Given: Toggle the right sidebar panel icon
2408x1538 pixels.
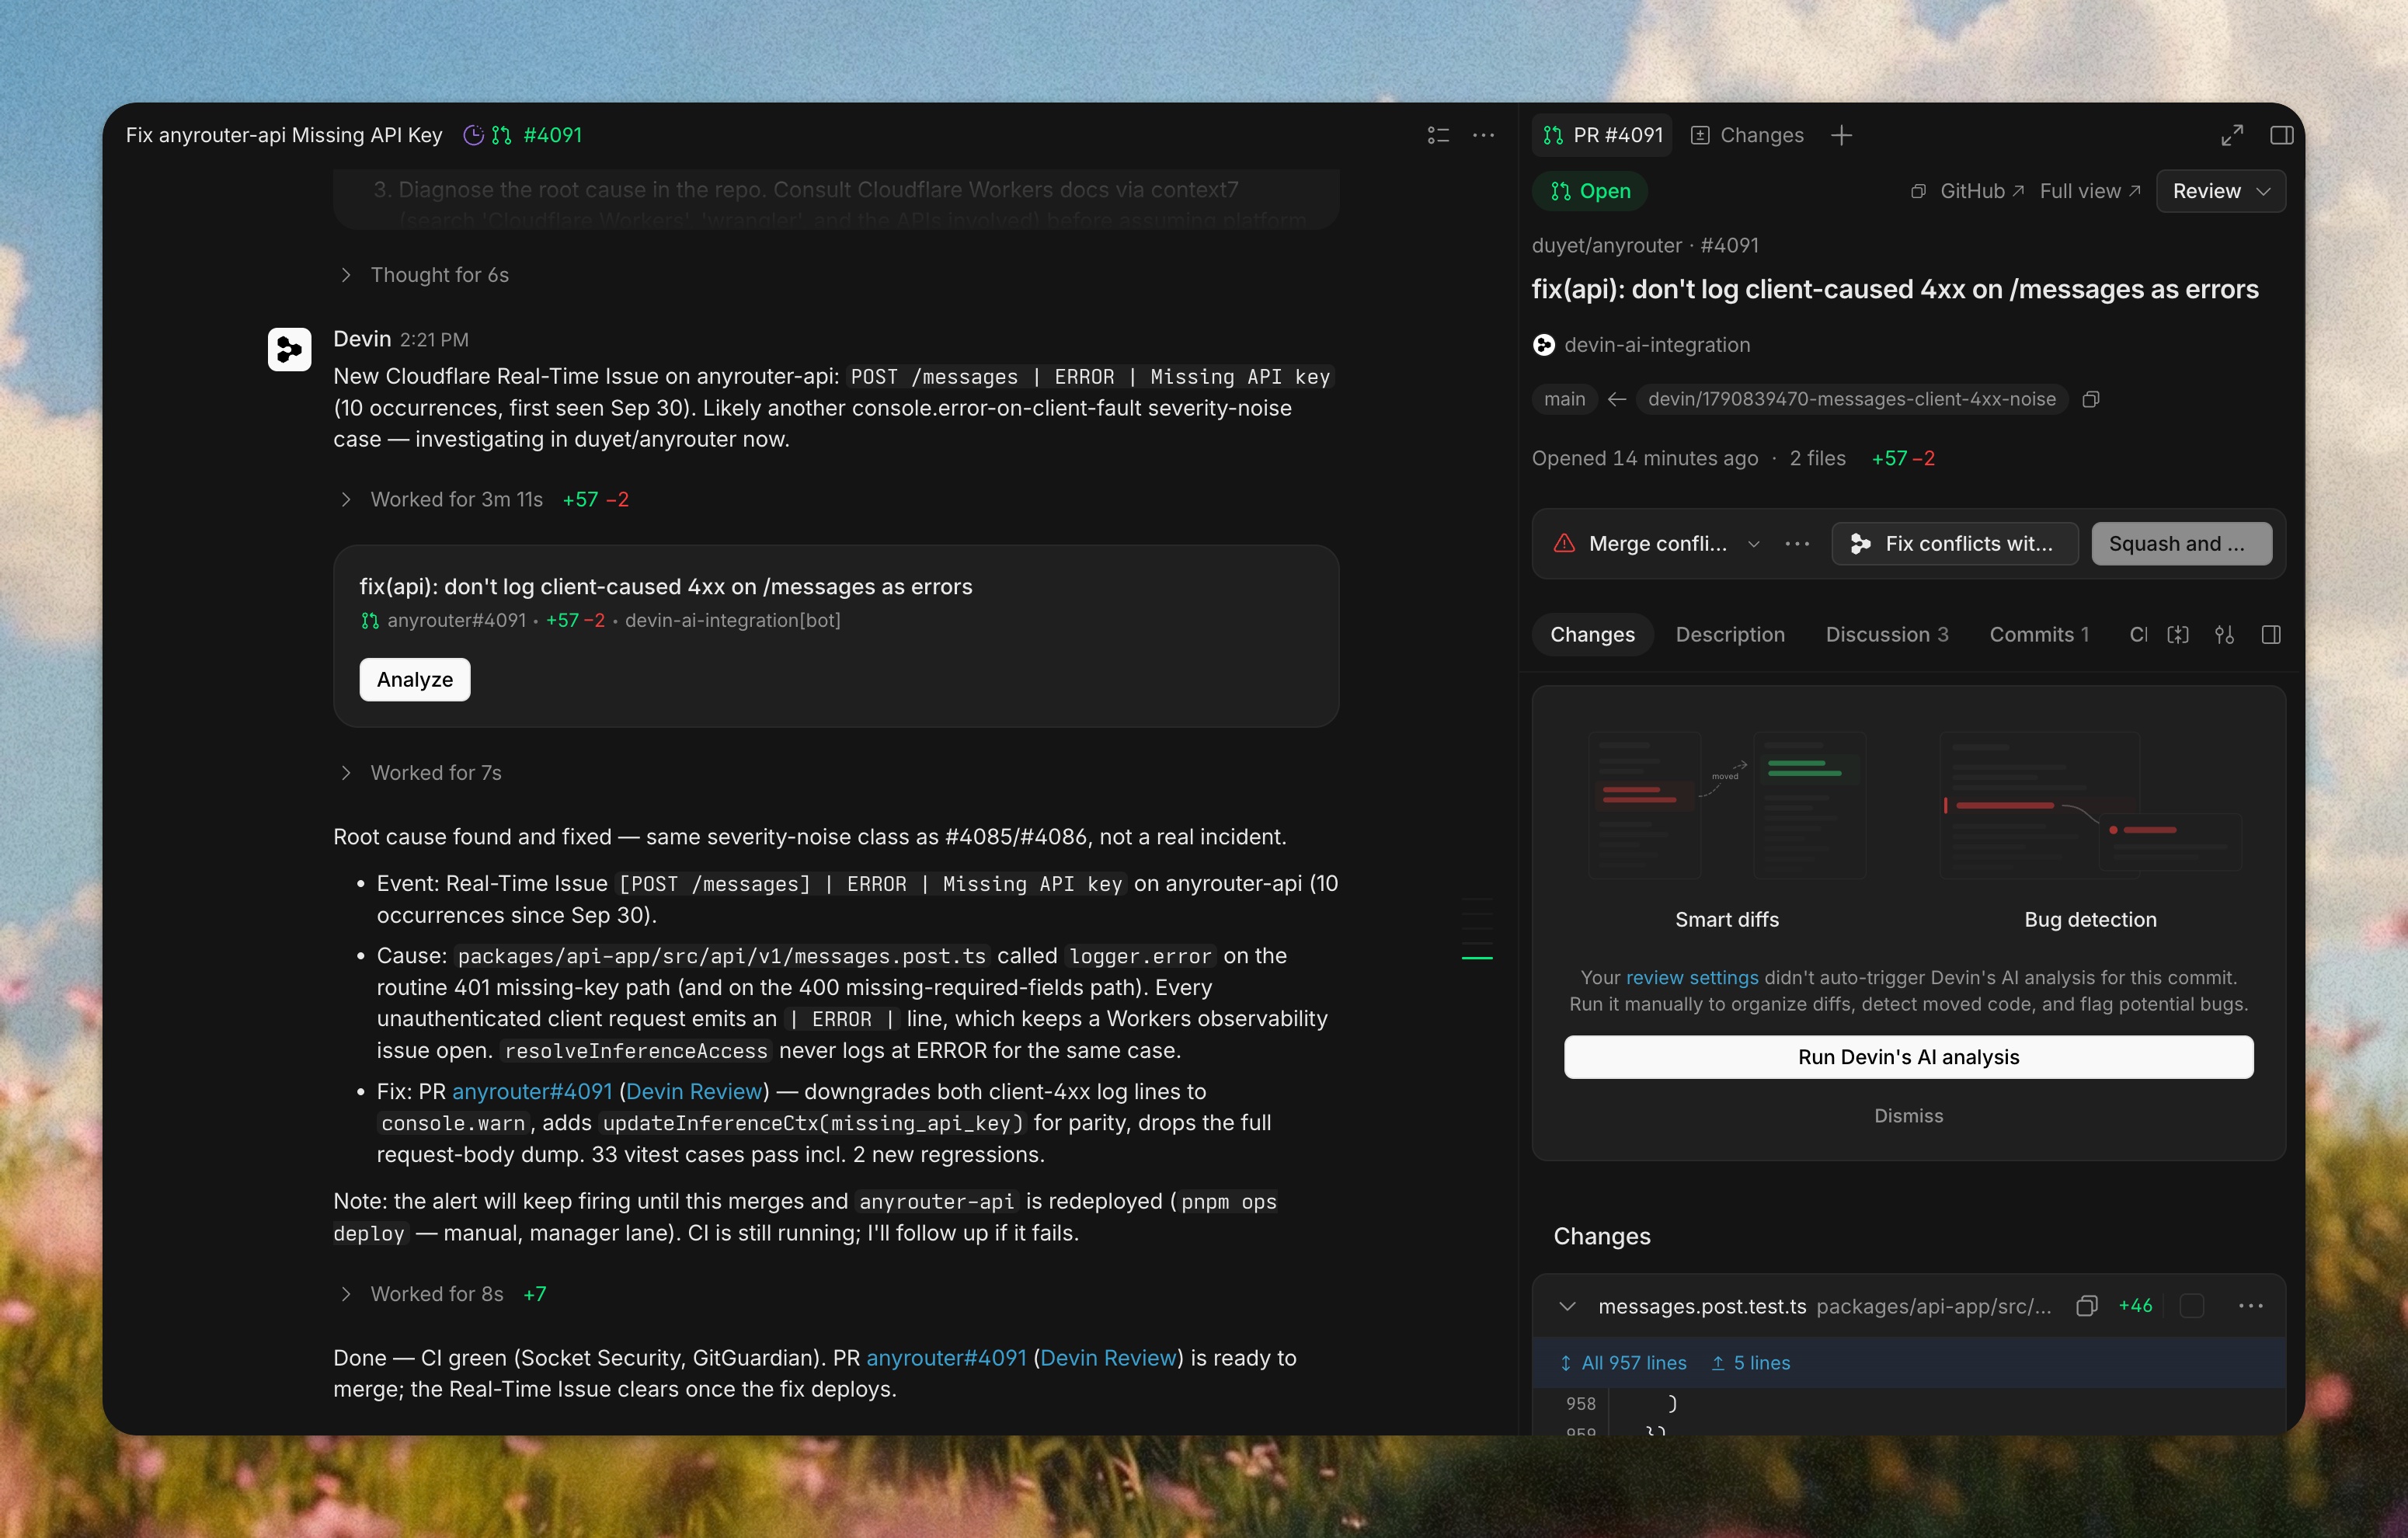Looking at the screenshot, I should pyautogui.click(x=2281, y=135).
